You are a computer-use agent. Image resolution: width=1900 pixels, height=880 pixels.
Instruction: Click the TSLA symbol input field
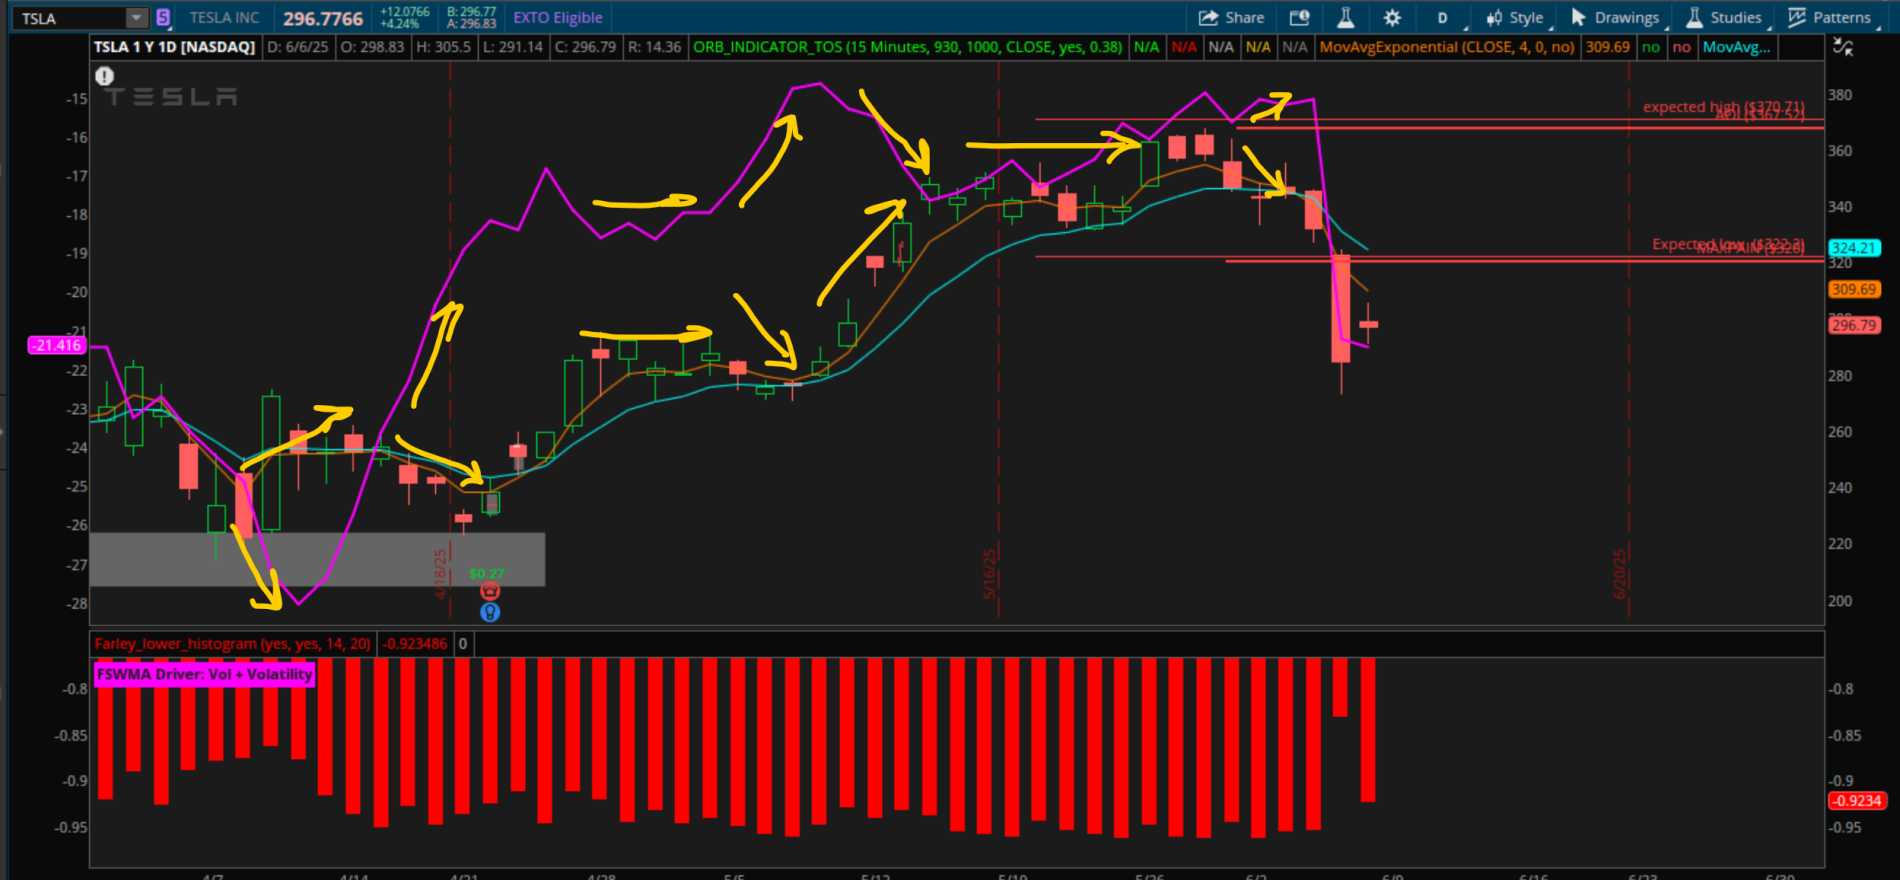[72, 18]
